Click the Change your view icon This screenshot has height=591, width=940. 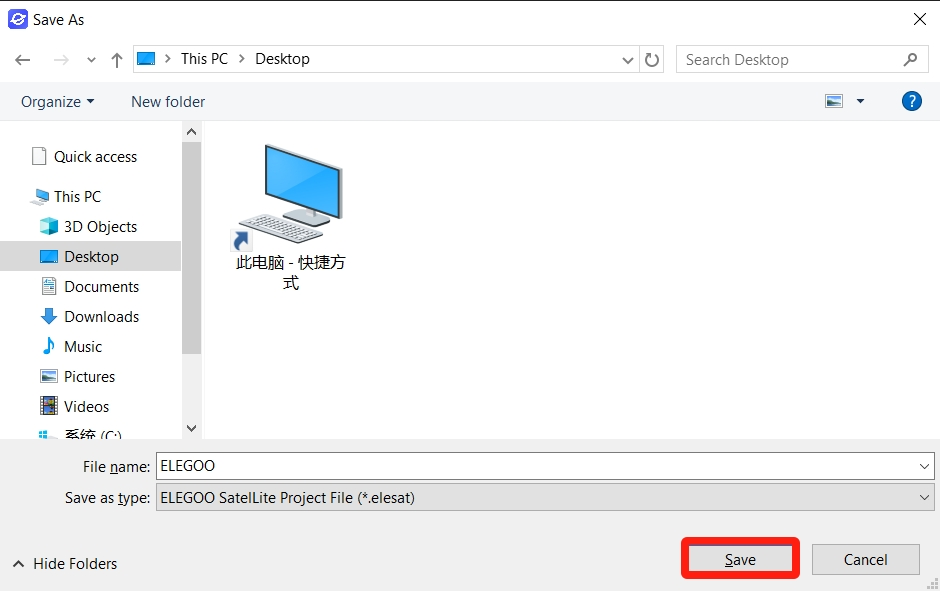pyautogui.click(x=834, y=101)
